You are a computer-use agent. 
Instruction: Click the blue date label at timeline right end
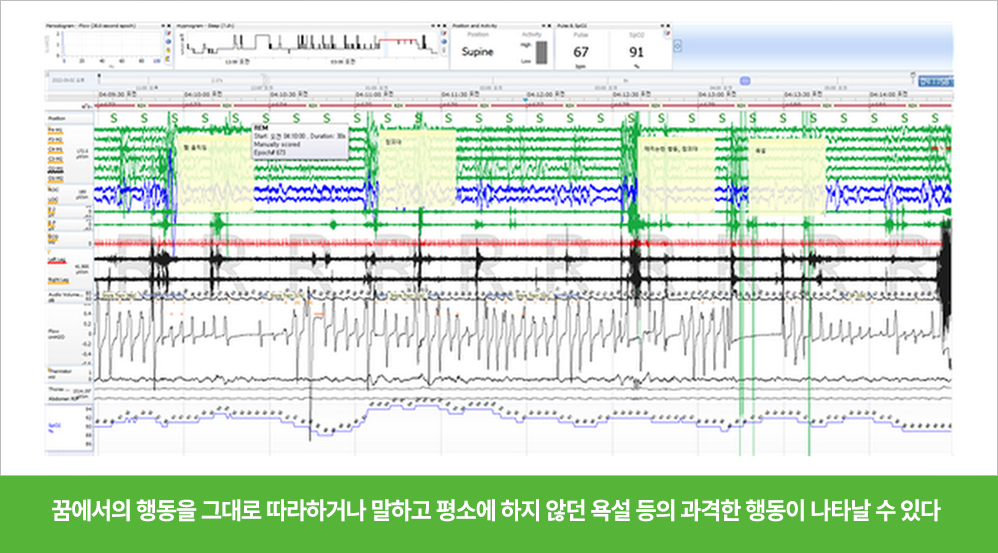936,81
